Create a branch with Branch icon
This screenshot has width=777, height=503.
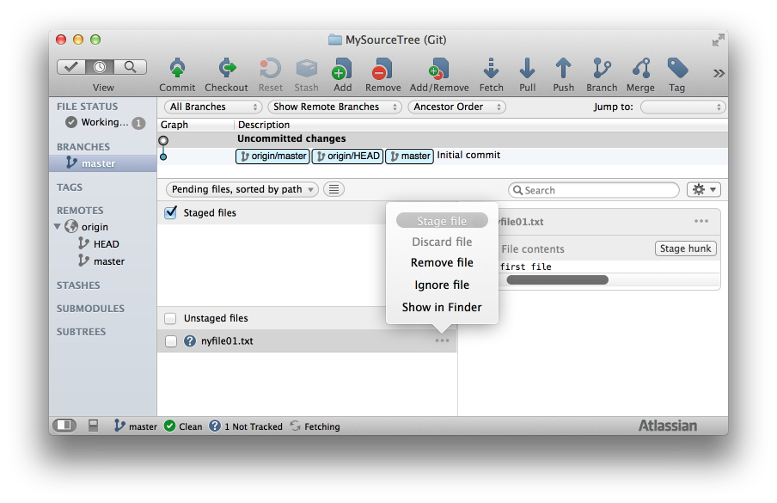point(602,69)
